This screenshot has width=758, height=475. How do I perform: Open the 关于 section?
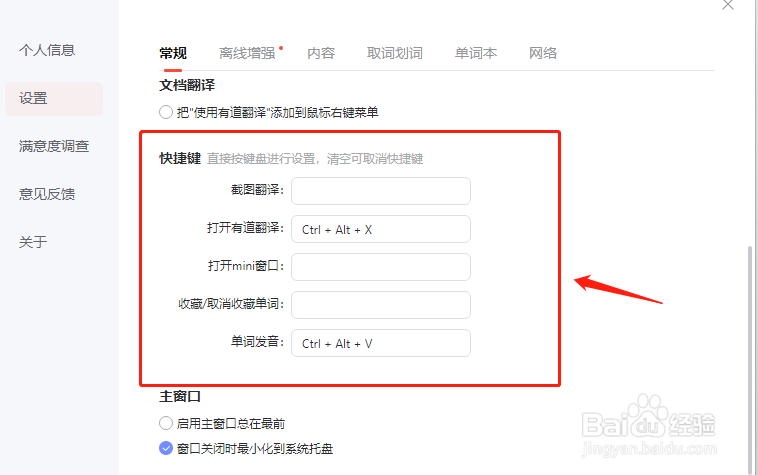(33, 242)
